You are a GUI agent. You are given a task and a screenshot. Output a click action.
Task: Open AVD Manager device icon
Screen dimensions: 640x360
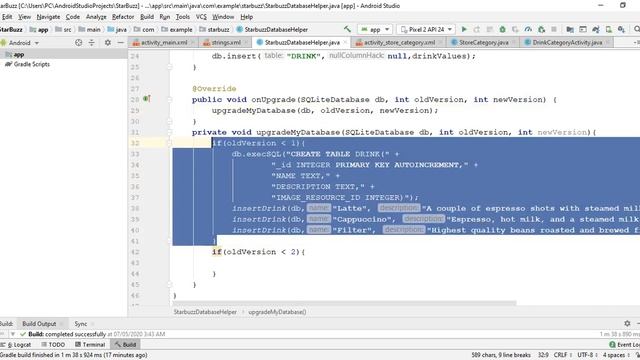(x=609, y=29)
